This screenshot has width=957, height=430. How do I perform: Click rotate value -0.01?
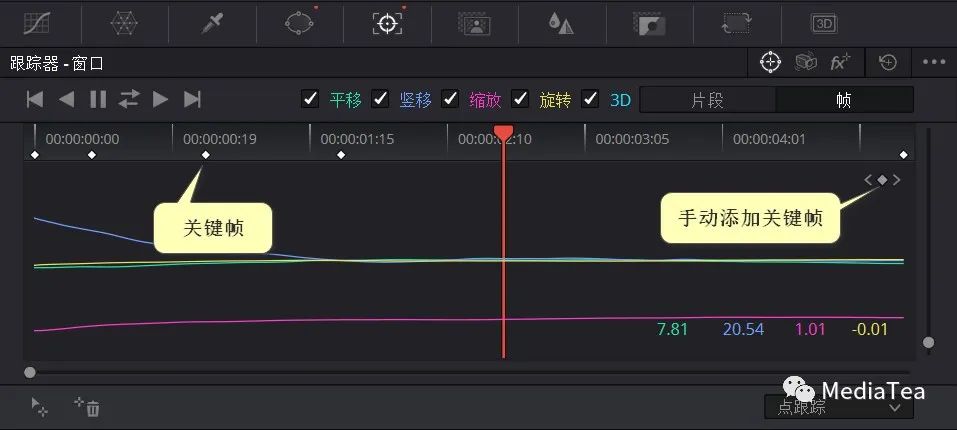[870, 329]
